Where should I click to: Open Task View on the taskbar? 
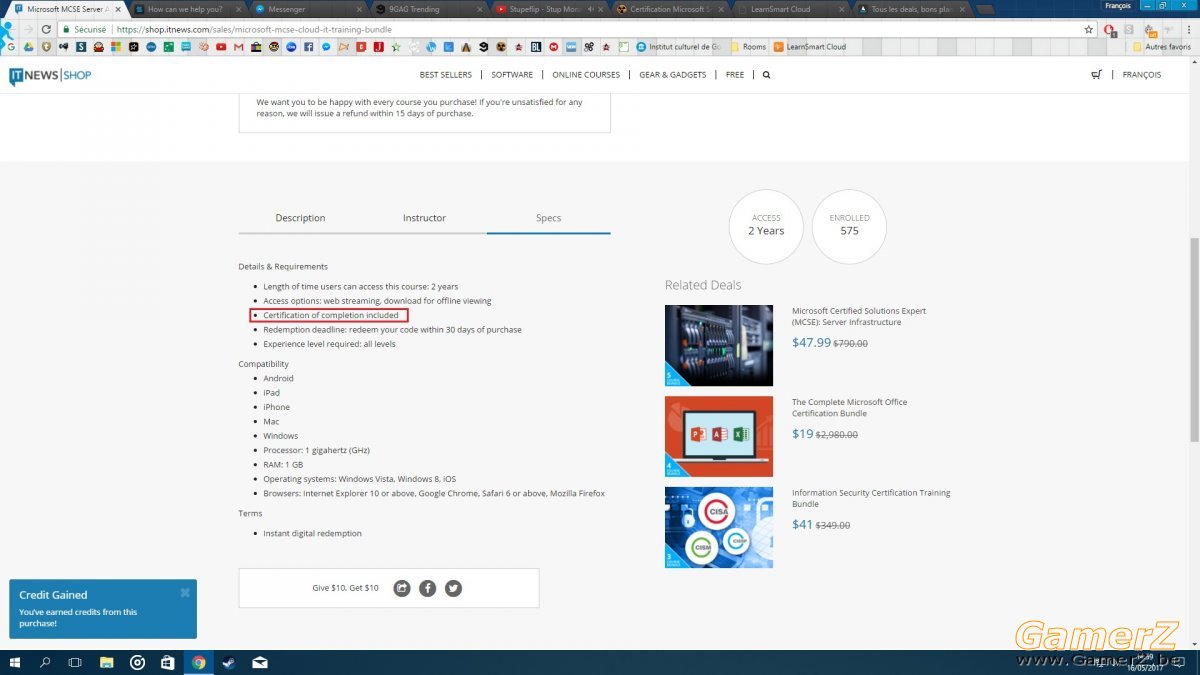point(75,662)
